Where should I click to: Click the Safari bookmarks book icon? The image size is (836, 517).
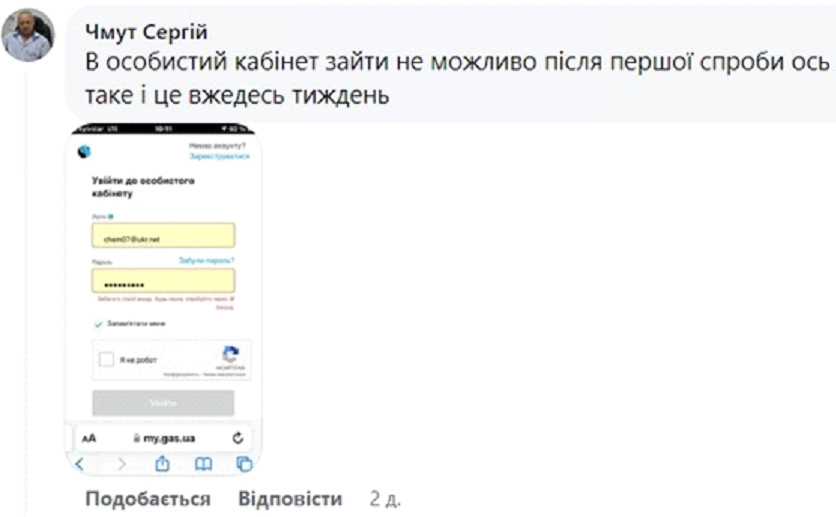click(203, 464)
